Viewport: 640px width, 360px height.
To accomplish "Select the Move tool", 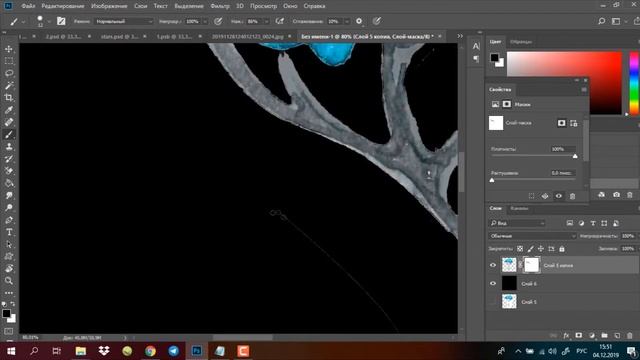I will 9,49.
